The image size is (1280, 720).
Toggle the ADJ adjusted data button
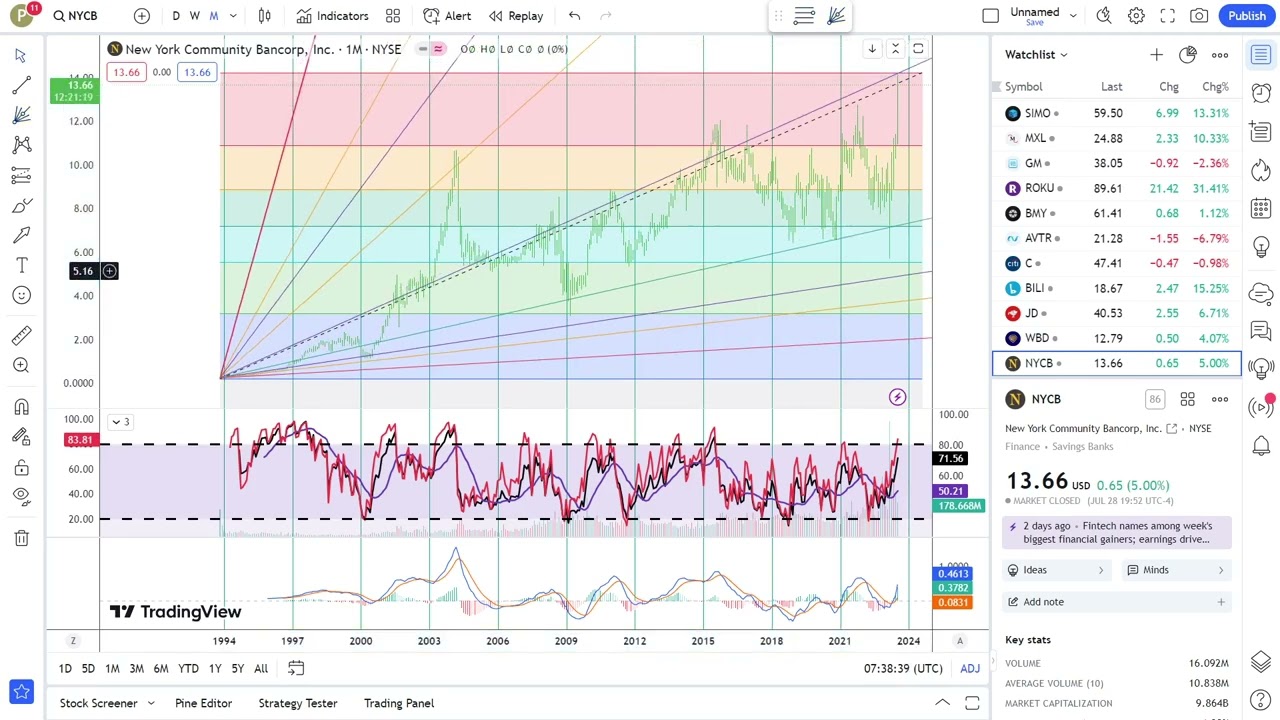[970, 668]
